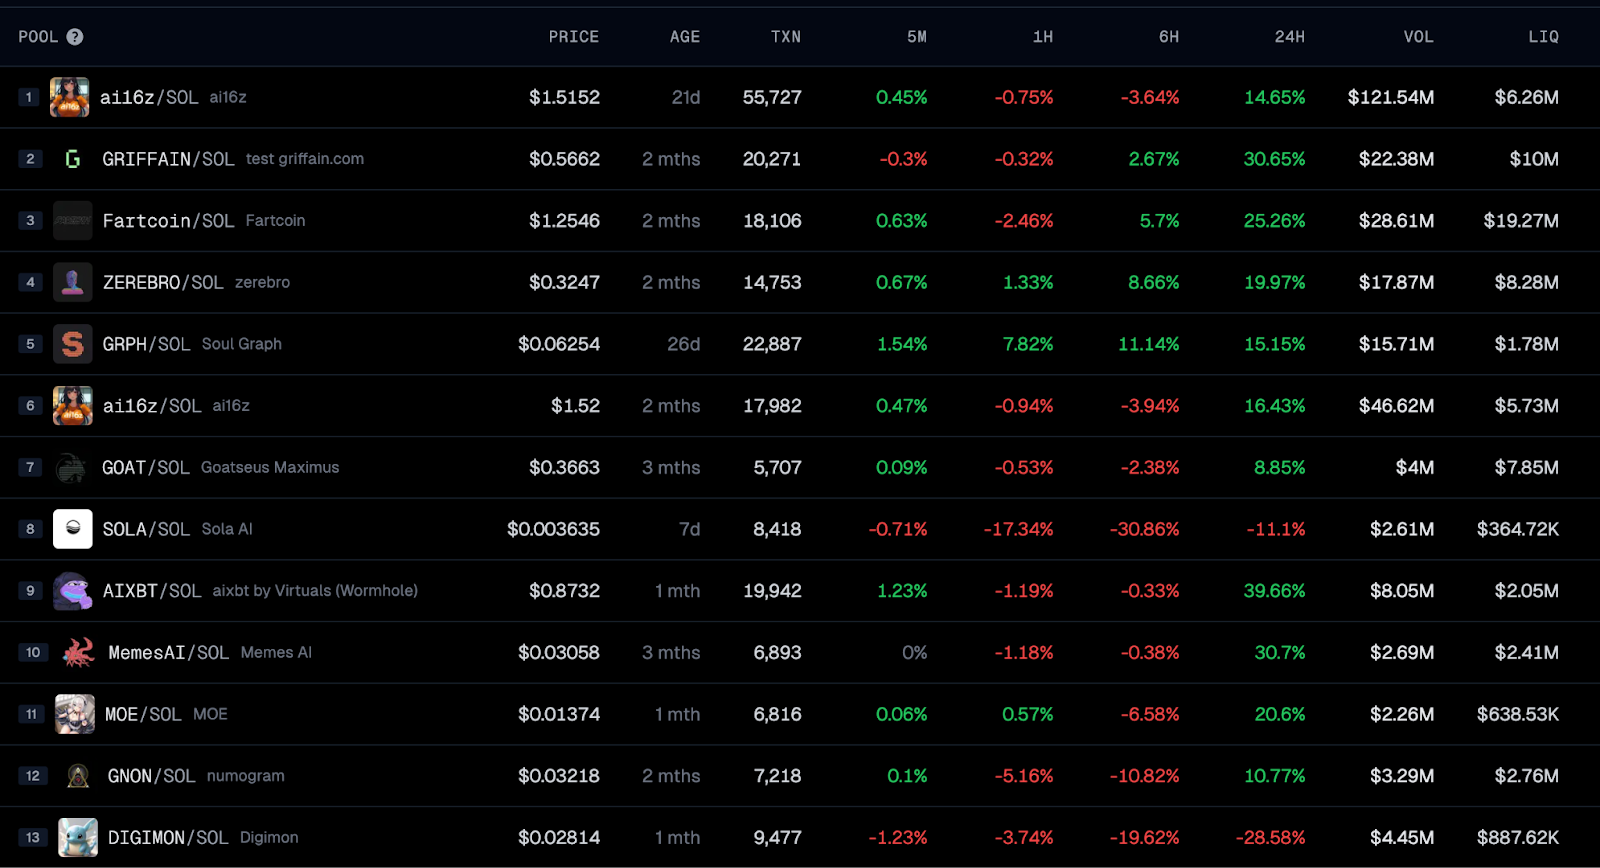Click the 7d age of SOLA pool
This screenshot has width=1600, height=868.
(x=690, y=529)
